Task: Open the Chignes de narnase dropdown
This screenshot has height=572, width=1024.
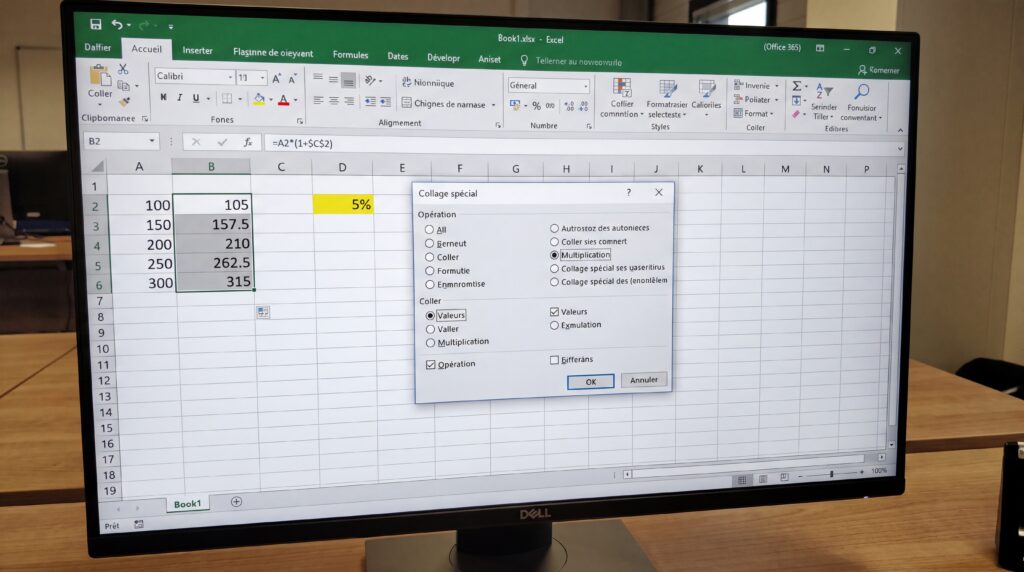Action: [x=494, y=105]
